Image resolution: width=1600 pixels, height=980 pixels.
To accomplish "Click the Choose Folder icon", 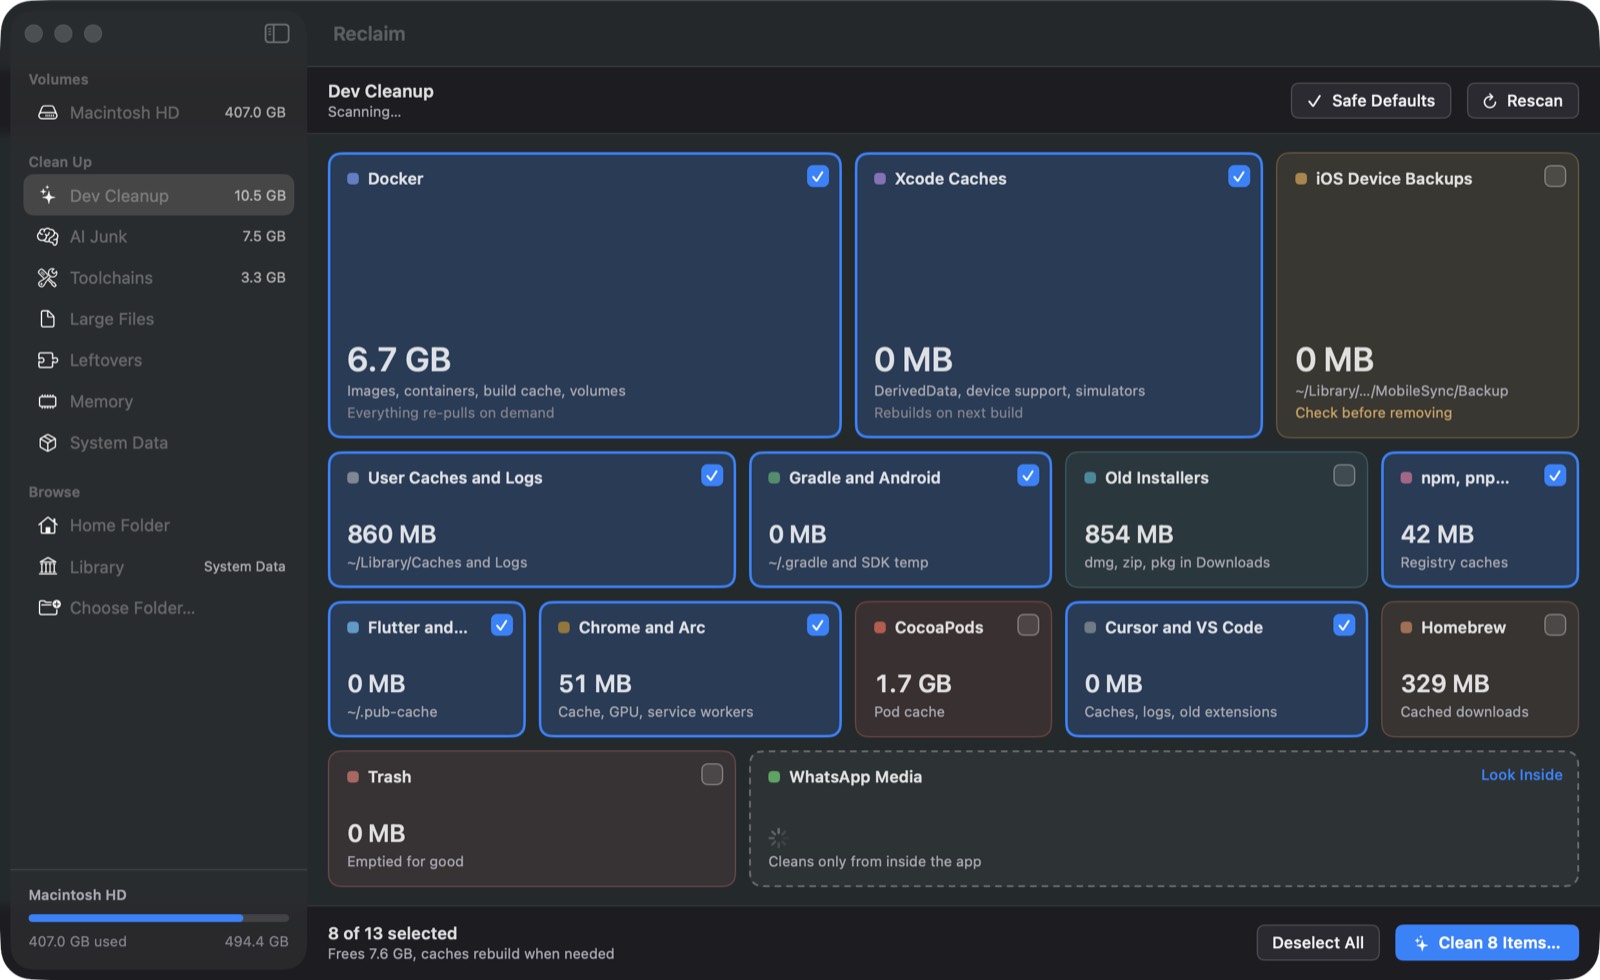I will (x=49, y=607).
